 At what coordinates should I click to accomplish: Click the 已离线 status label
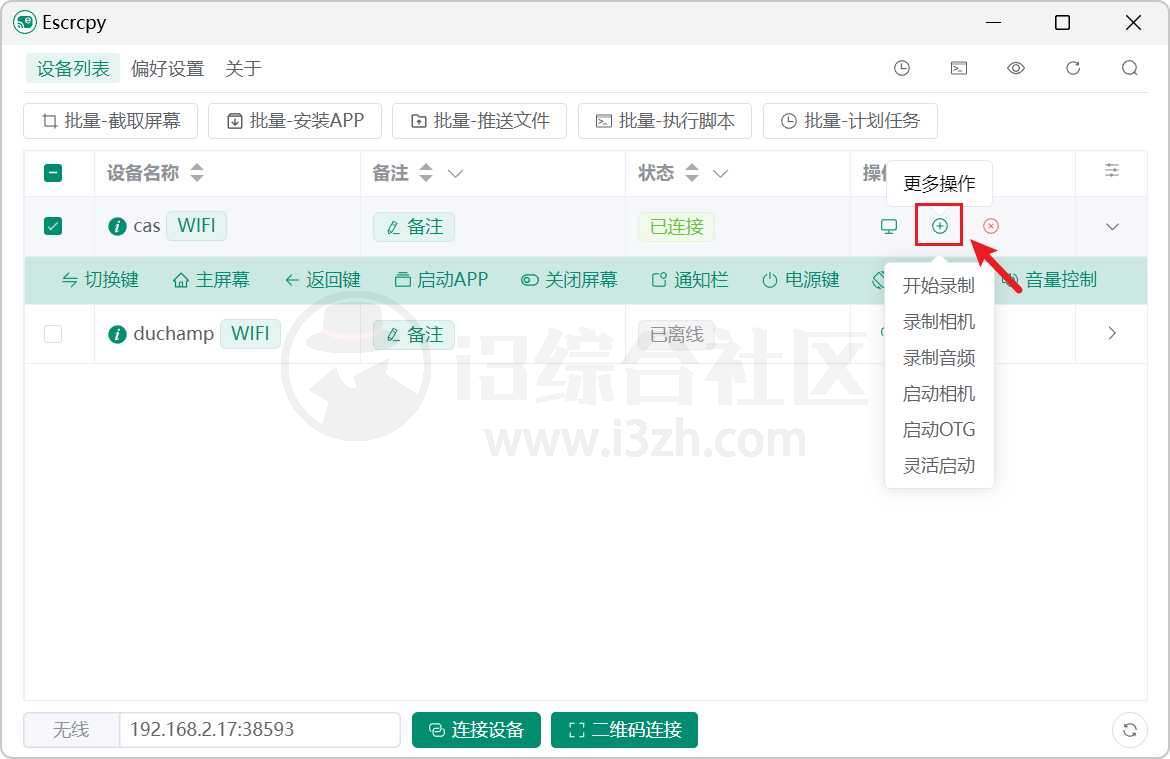pyautogui.click(x=676, y=334)
